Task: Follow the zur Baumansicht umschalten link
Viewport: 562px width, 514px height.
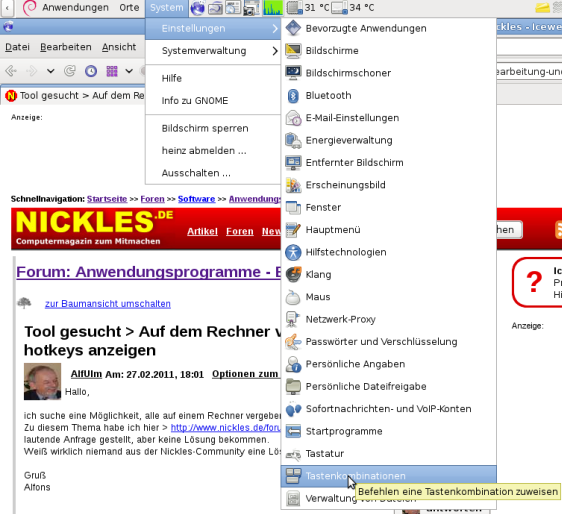Action: (x=108, y=304)
